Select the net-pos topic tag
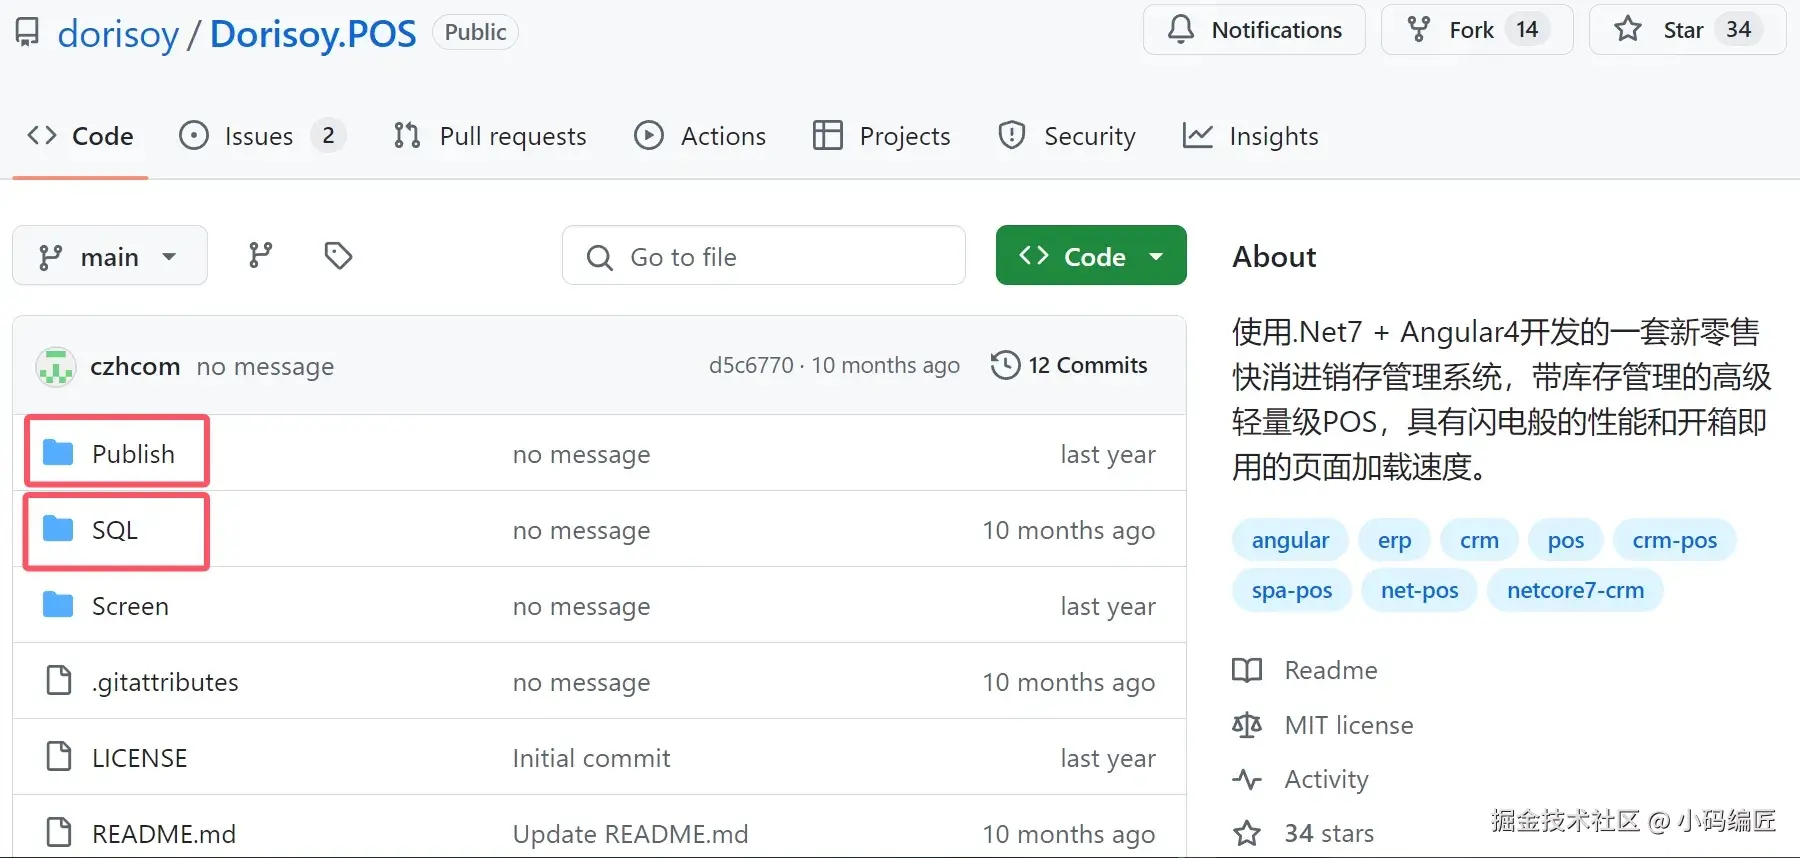The width and height of the screenshot is (1800, 858). coord(1419,590)
